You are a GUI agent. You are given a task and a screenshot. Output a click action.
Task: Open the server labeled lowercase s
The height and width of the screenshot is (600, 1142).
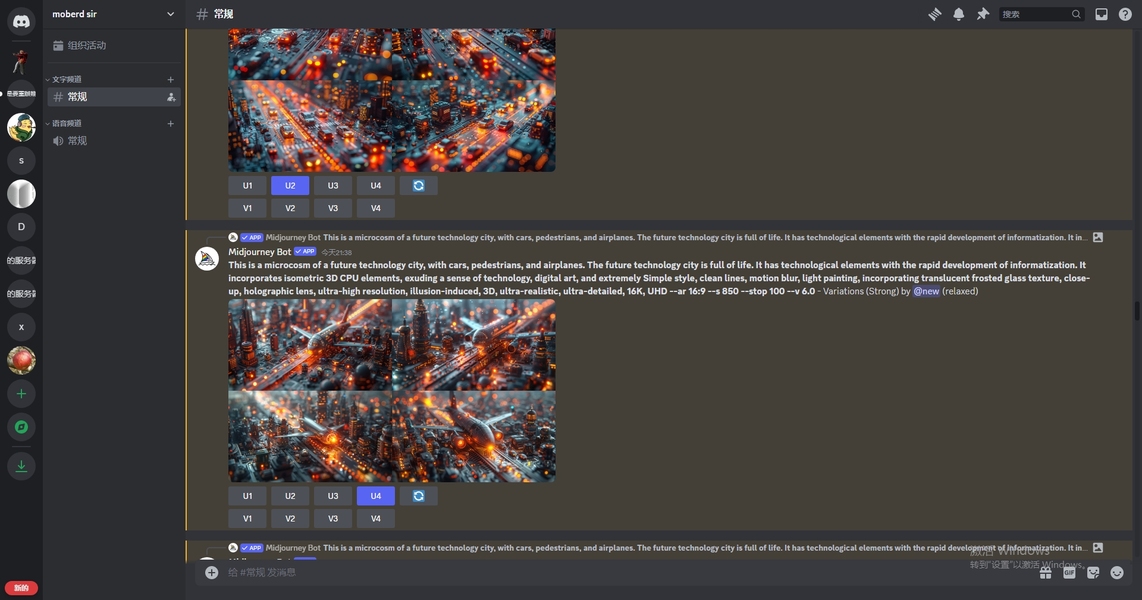tap(21, 160)
